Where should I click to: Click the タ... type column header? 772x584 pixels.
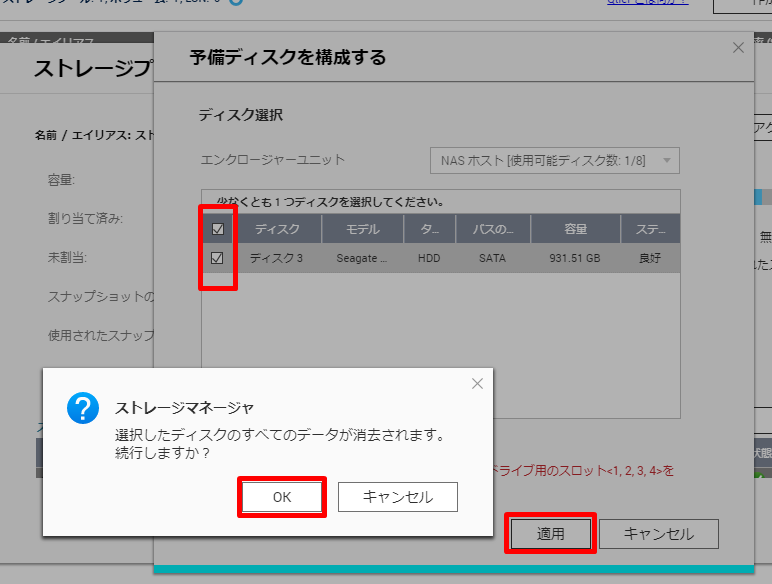pos(428,229)
